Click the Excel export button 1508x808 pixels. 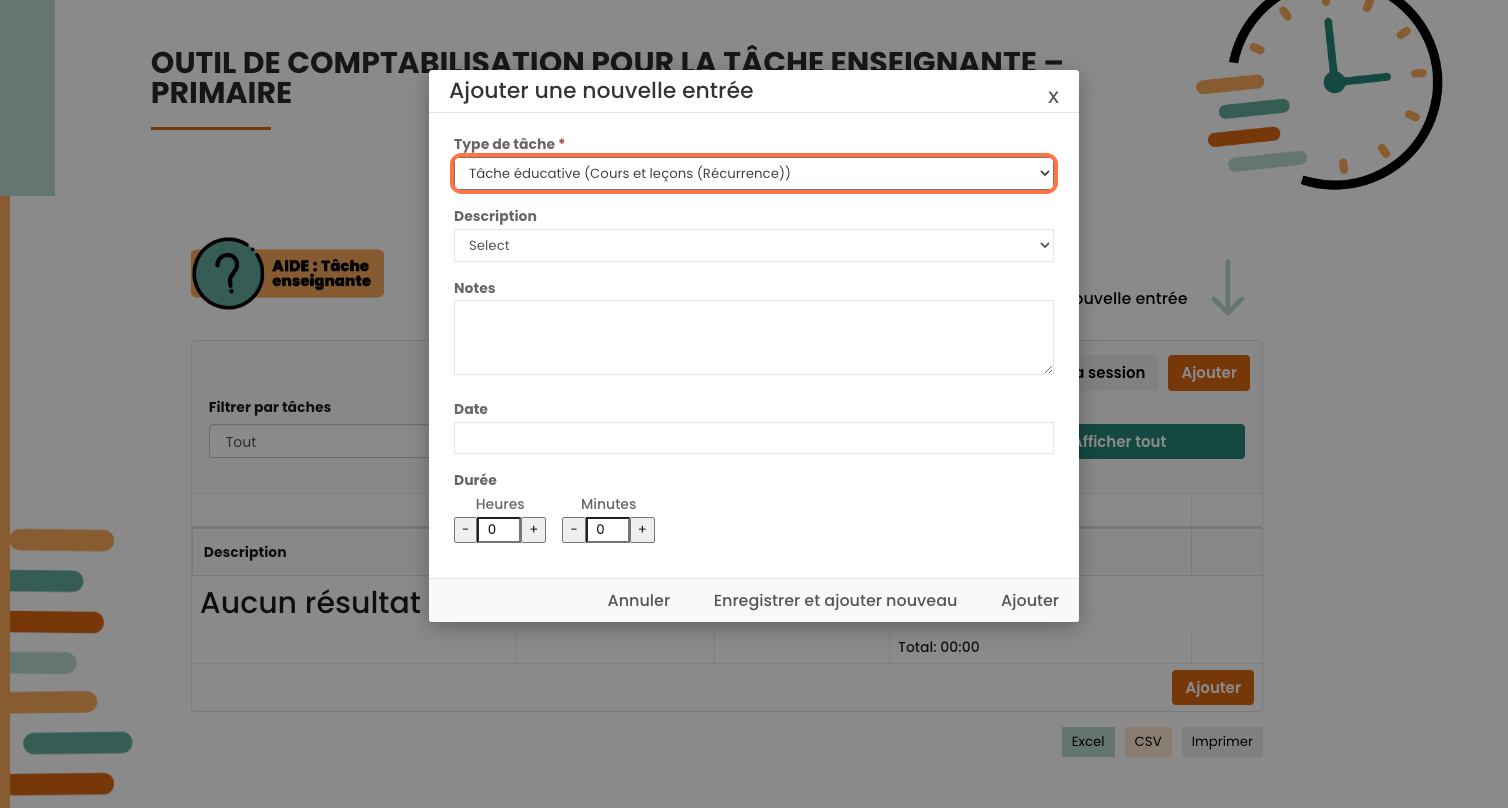click(x=1087, y=742)
